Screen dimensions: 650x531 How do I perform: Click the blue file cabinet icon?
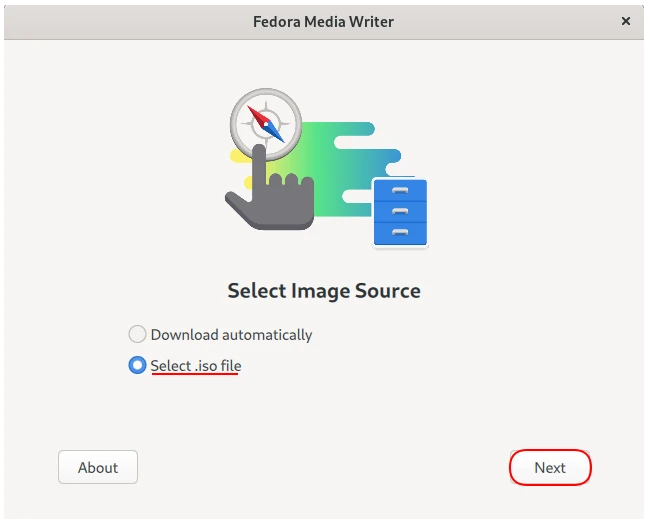[400, 212]
